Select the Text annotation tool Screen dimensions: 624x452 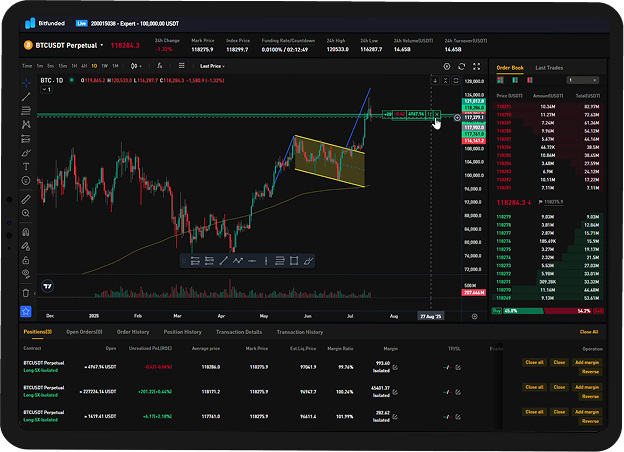26,167
